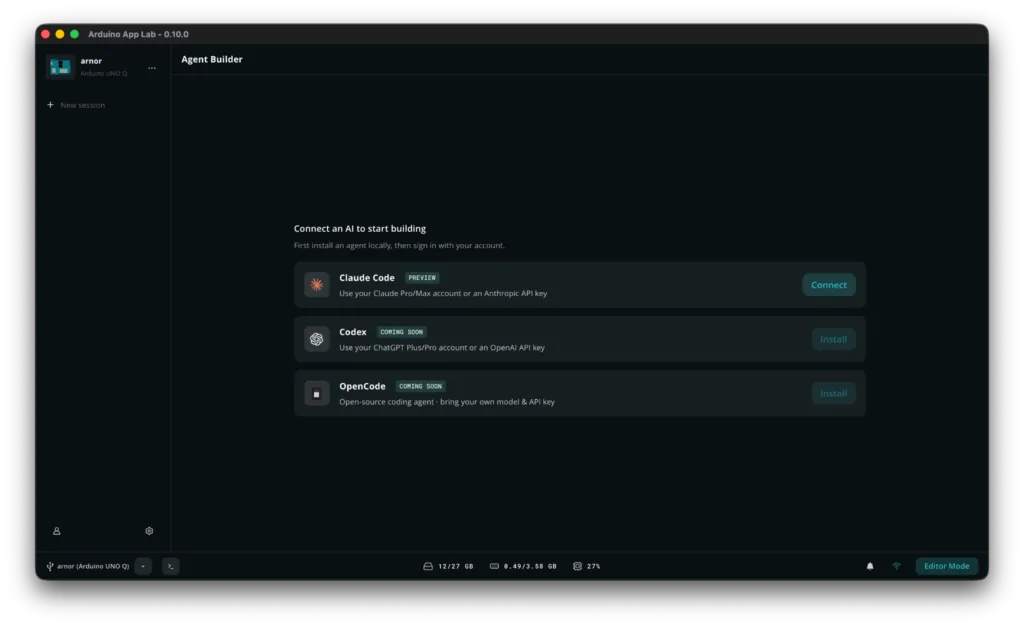
Task: Open notifications bell icon
Action: (x=870, y=566)
